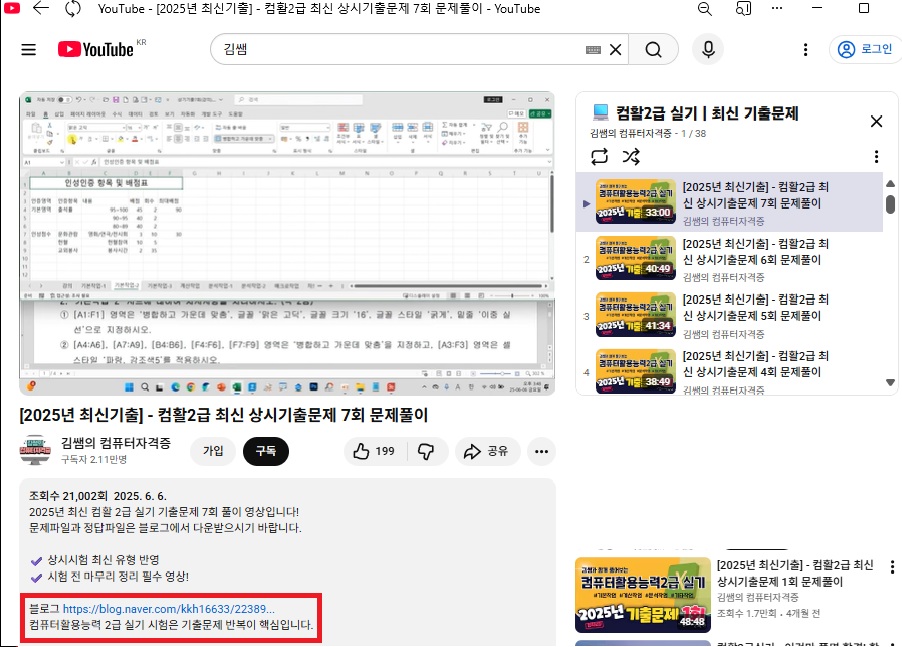Play playlist item 4회 문제풀이 thumbnail 38:49
902x647 pixels.
pos(636,370)
